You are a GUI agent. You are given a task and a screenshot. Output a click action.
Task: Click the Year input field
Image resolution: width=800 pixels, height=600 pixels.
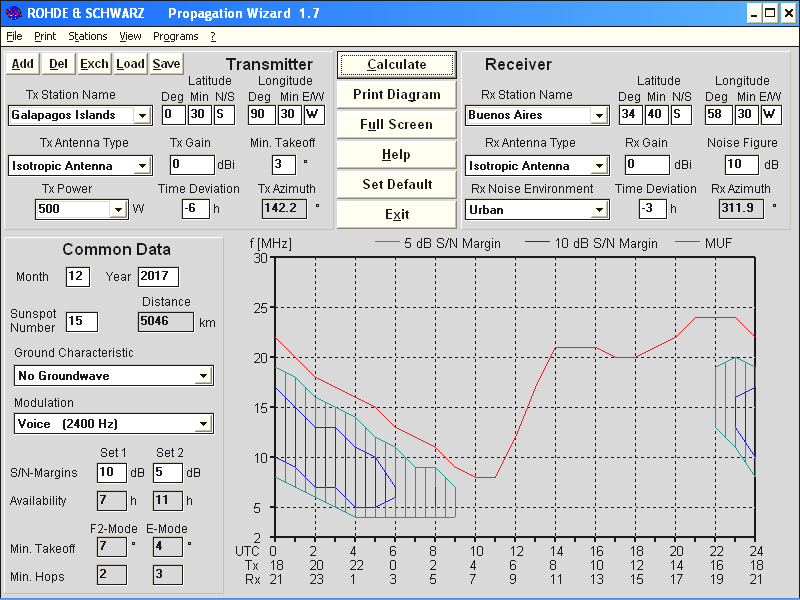(x=158, y=277)
